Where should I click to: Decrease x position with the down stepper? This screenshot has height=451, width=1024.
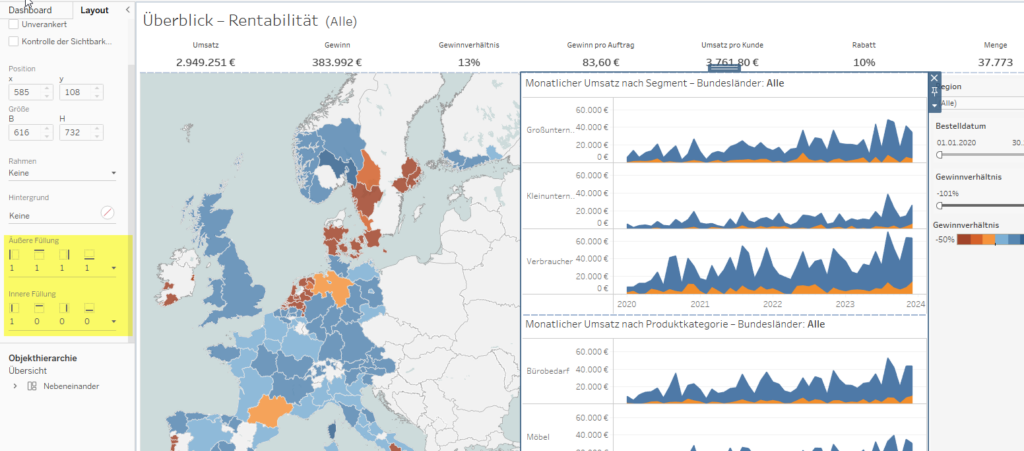(x=47, y=96)
